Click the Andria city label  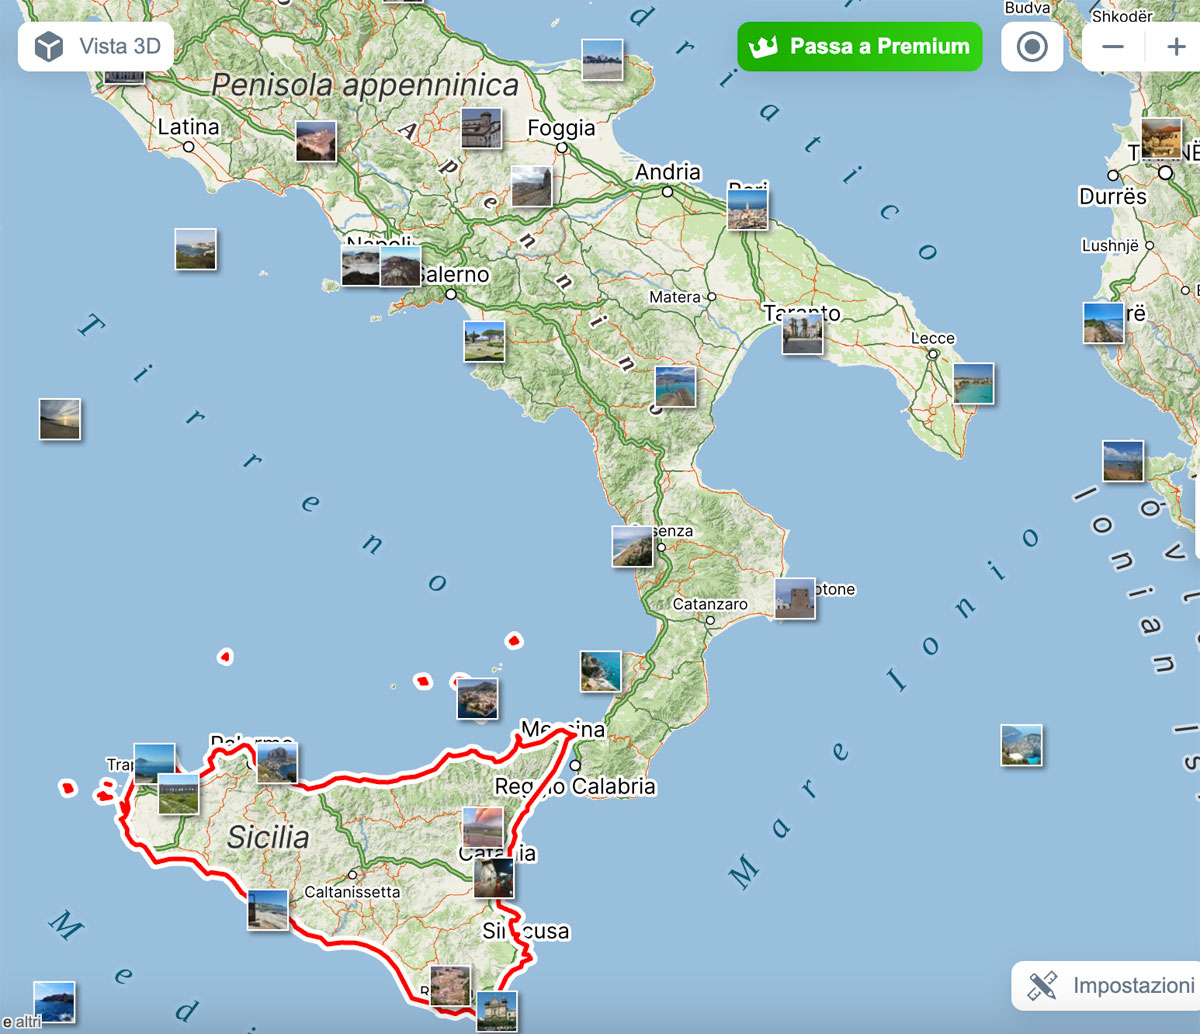(x=668, y=172)
